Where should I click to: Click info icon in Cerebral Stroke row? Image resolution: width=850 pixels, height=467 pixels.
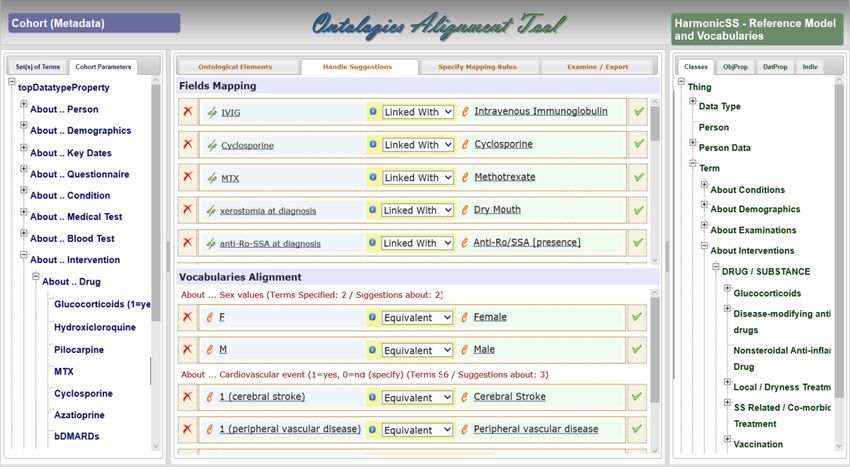pyautogui.click(x=372, y=397)
